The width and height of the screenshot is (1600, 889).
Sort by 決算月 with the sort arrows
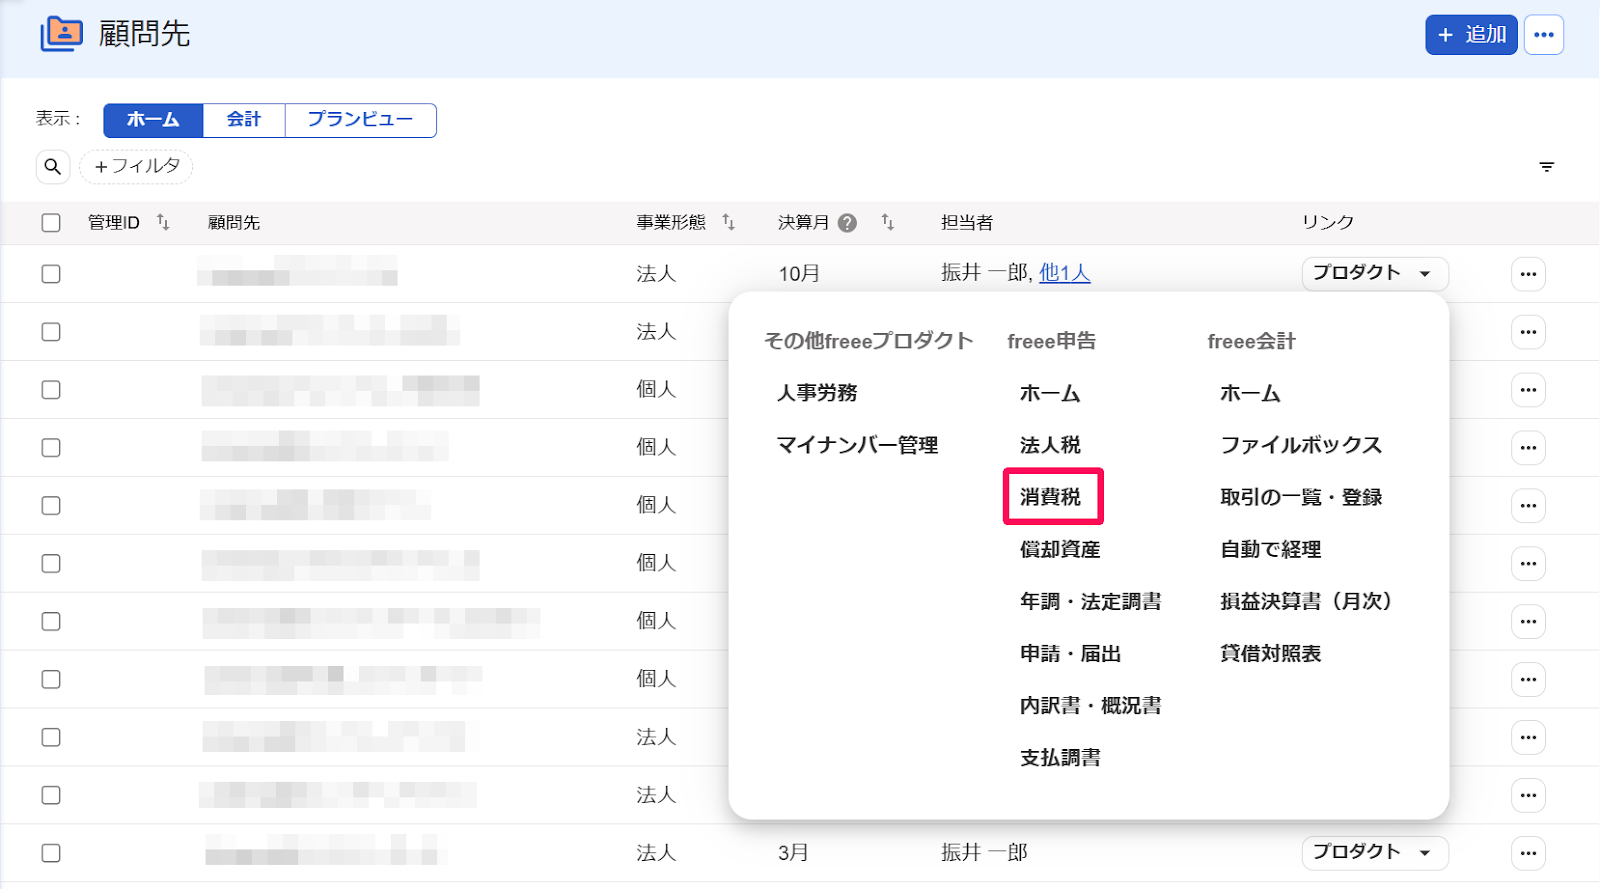[x=887, y=222]
